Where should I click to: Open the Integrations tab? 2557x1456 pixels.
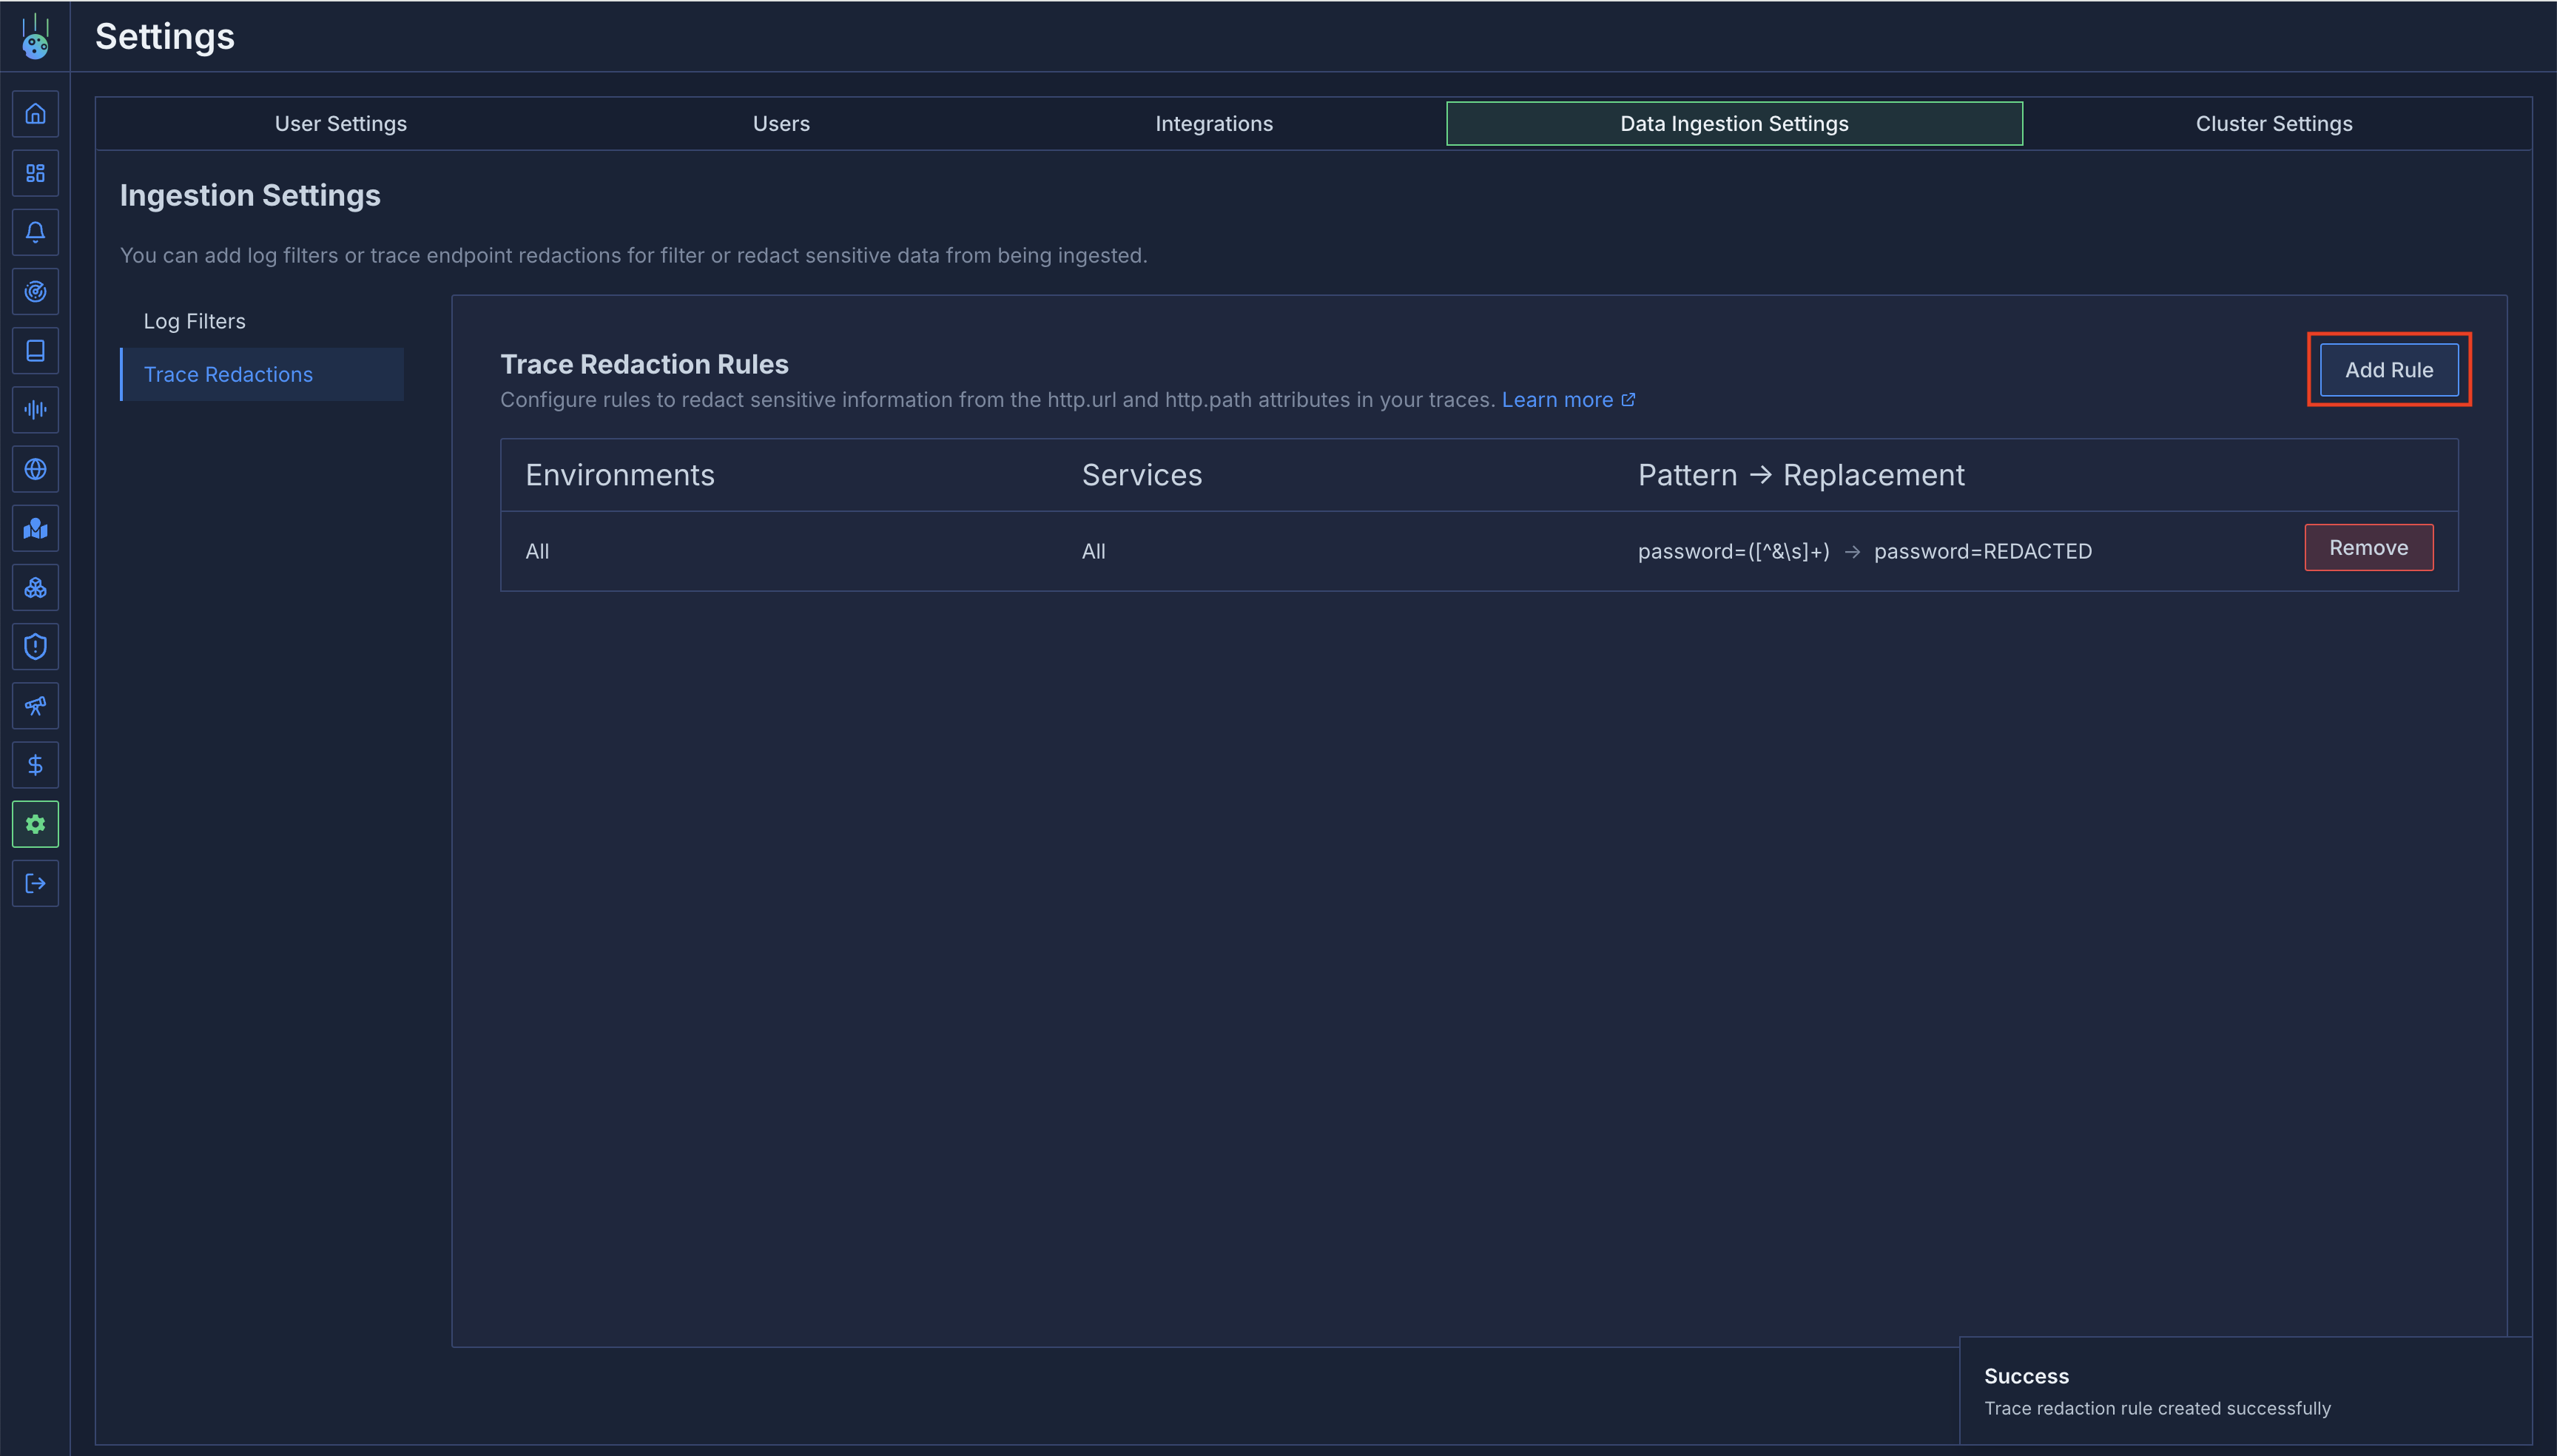1213,124
